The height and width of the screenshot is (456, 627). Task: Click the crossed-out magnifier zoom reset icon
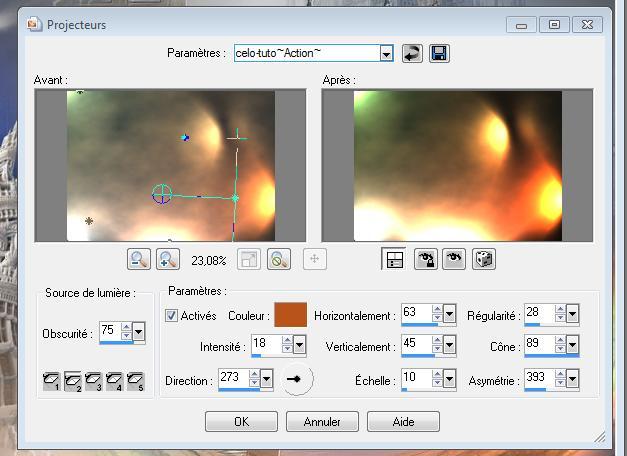pos(279,259)
